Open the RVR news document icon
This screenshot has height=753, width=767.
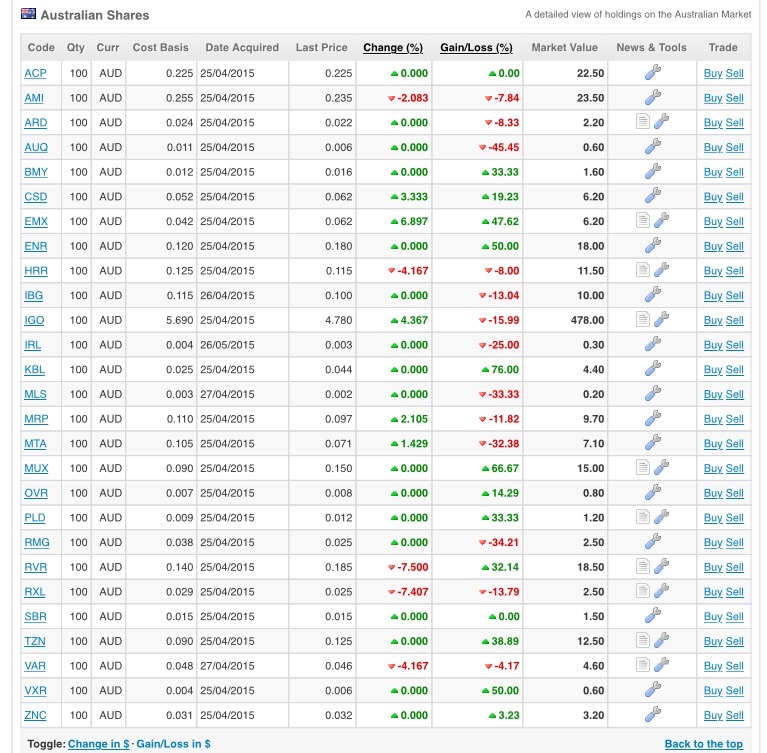pyautogui.click(x=643, y=566)
